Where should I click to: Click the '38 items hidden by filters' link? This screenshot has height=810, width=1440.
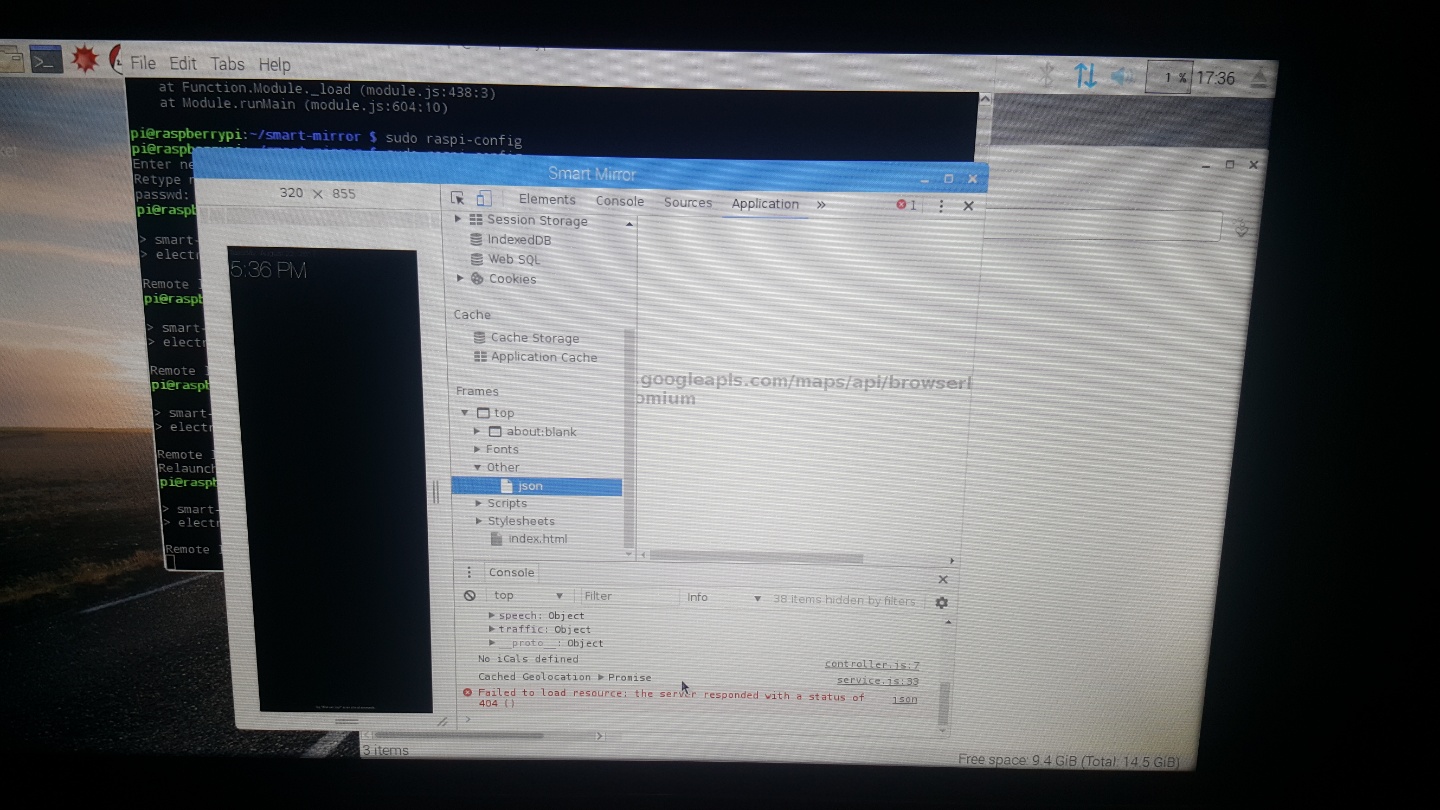click(843, 599)
